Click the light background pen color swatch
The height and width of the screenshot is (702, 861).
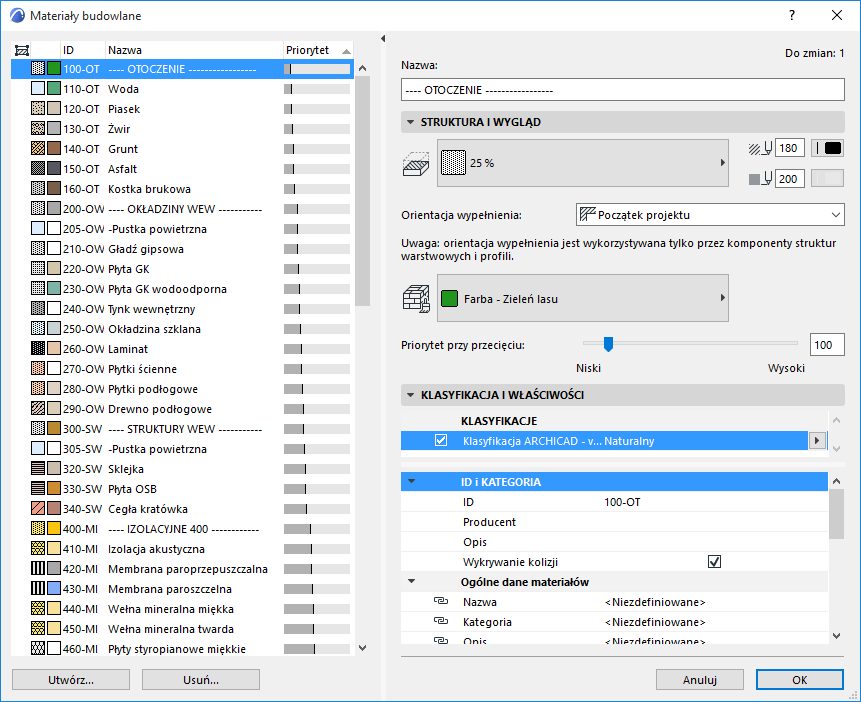[x=828, y=178]
